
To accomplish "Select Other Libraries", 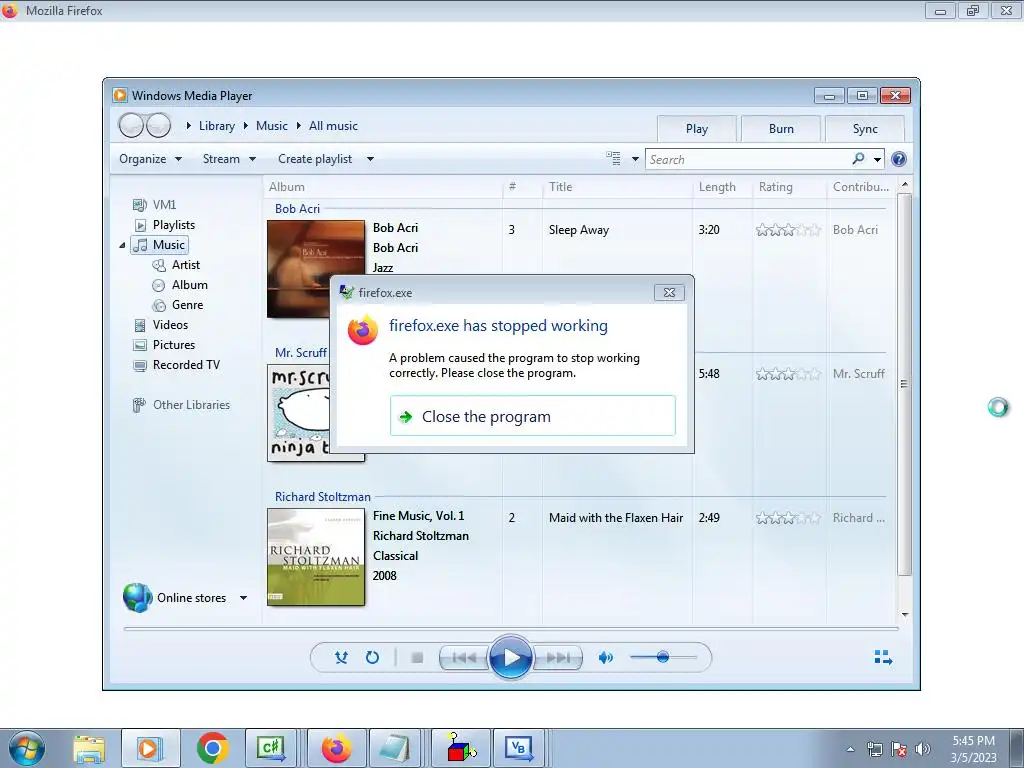I will point(181,405).
